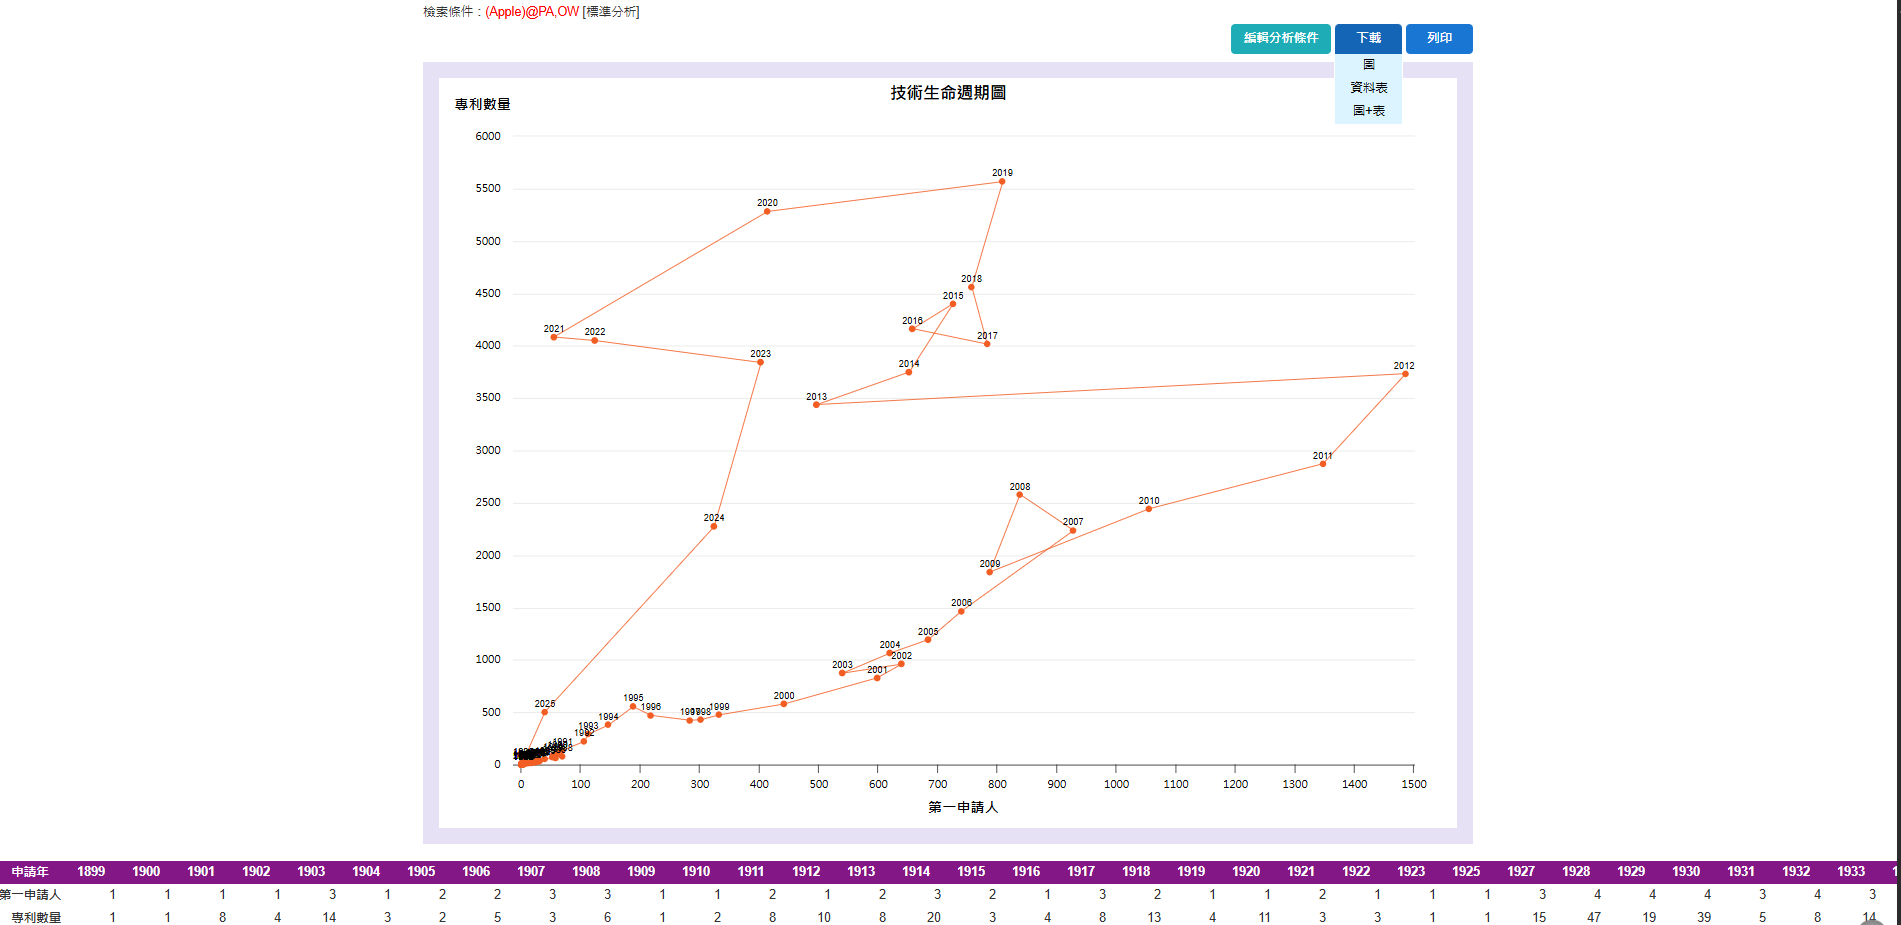Click the 列印 print button
1901x925 pixels.
(1439, 38)
